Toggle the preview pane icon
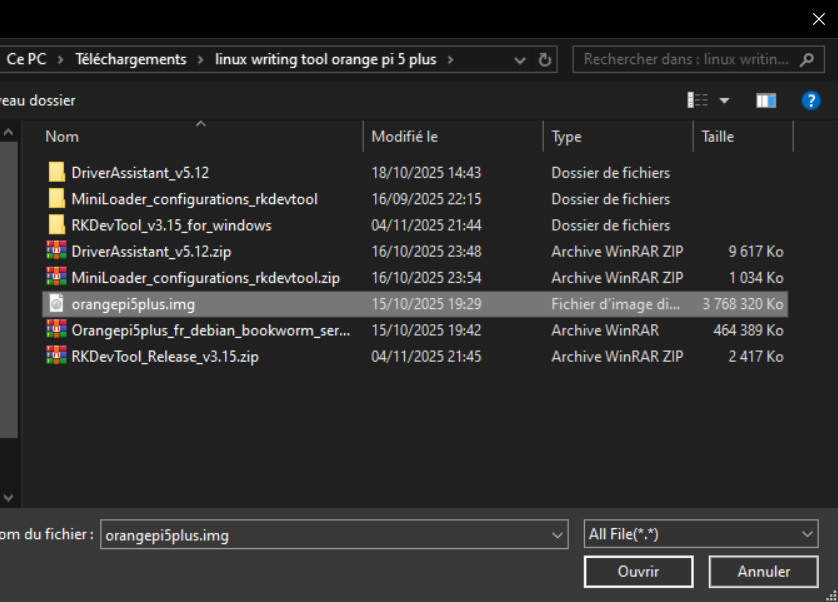Viewport: 838px width, 602px height. point(767,100)
